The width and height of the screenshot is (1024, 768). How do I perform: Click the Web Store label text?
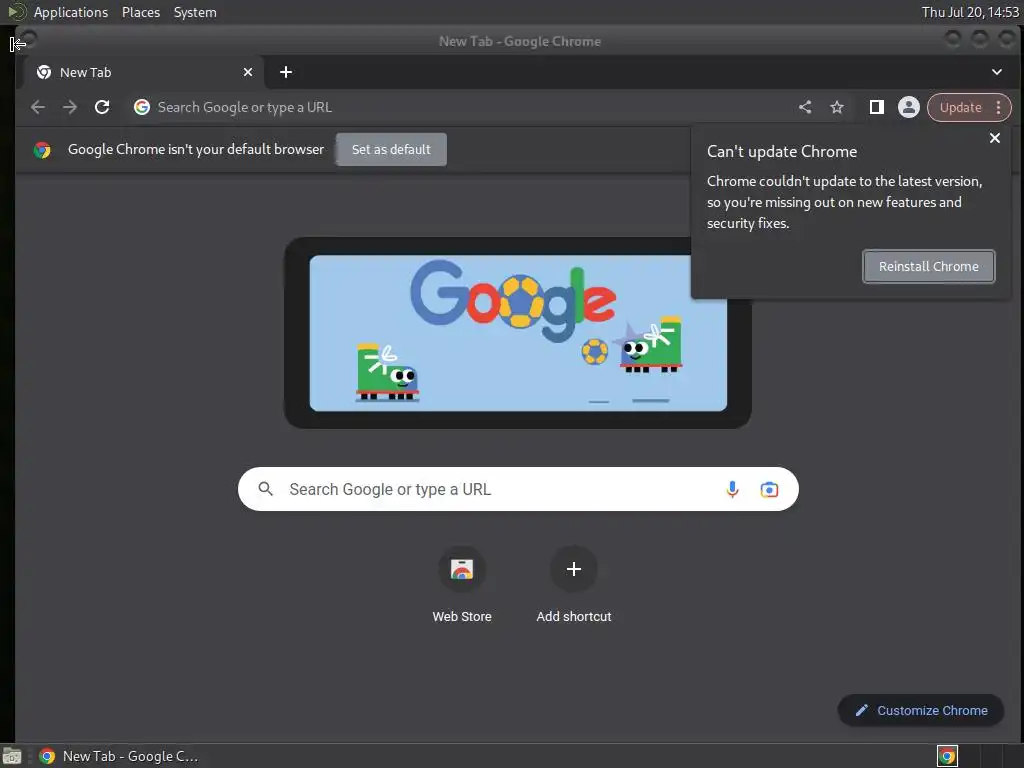tap(462, 616)
